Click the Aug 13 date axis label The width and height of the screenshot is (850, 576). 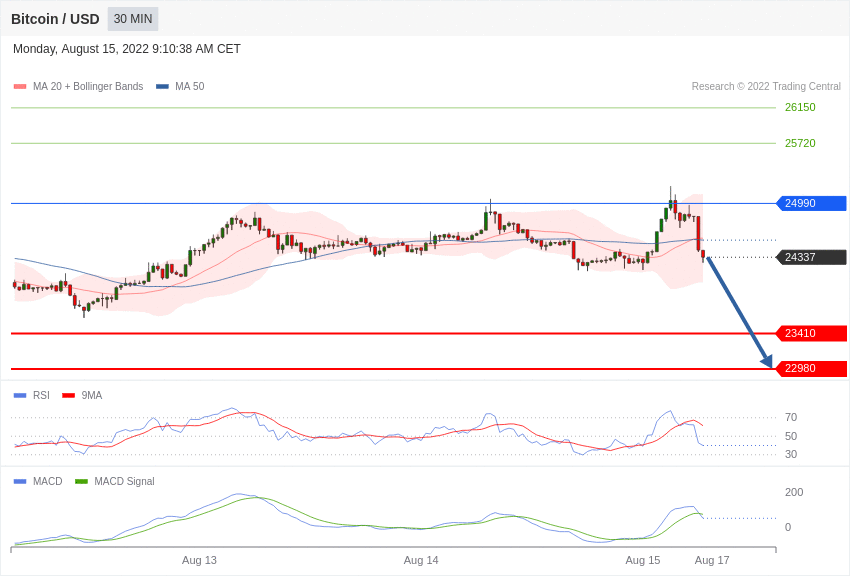[199, 560]
